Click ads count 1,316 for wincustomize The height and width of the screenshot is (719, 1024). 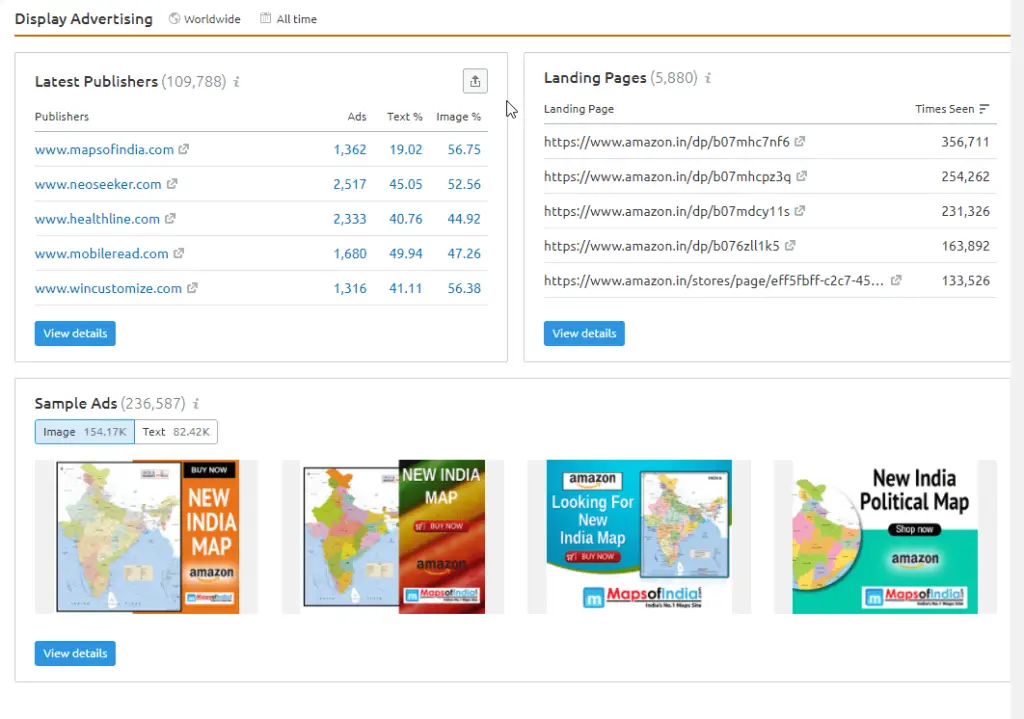pos(350,288)
